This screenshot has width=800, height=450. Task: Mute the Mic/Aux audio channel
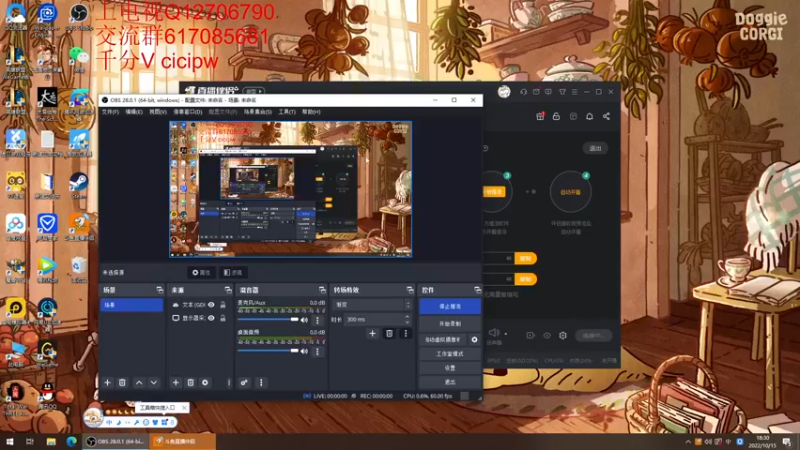(x=305, y=320)
